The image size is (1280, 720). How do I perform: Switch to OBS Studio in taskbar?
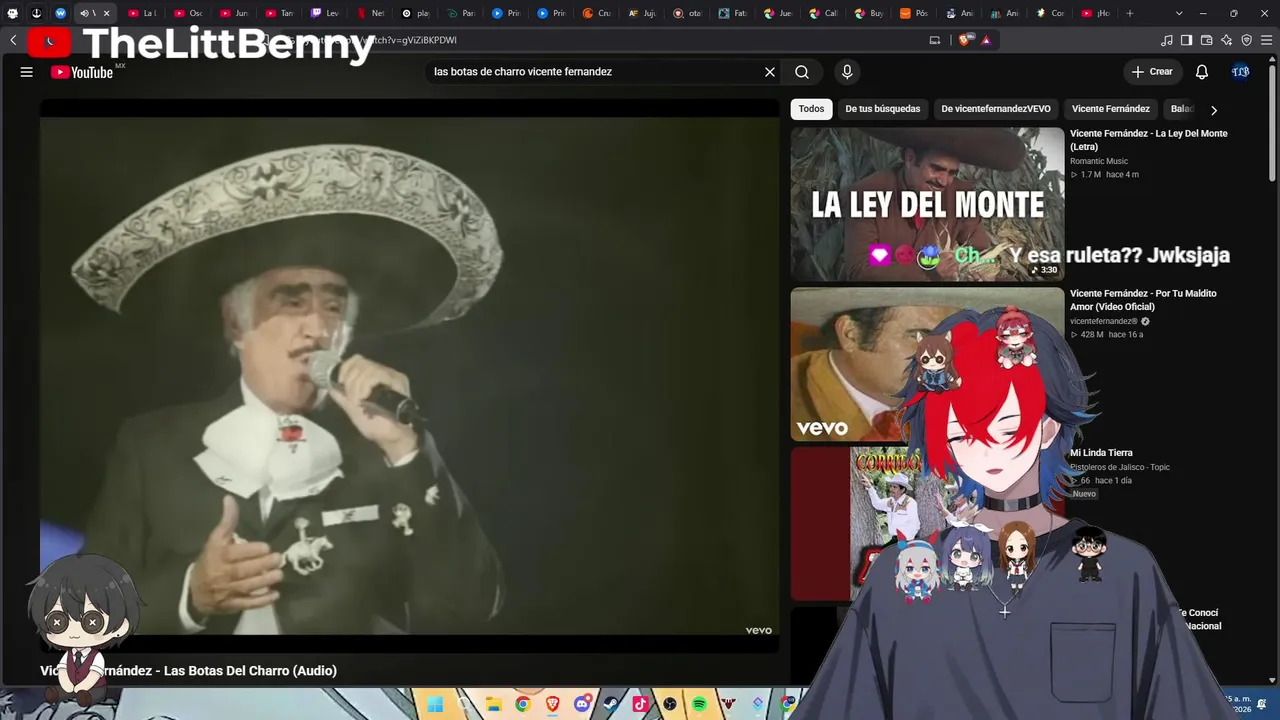(670, 705)
